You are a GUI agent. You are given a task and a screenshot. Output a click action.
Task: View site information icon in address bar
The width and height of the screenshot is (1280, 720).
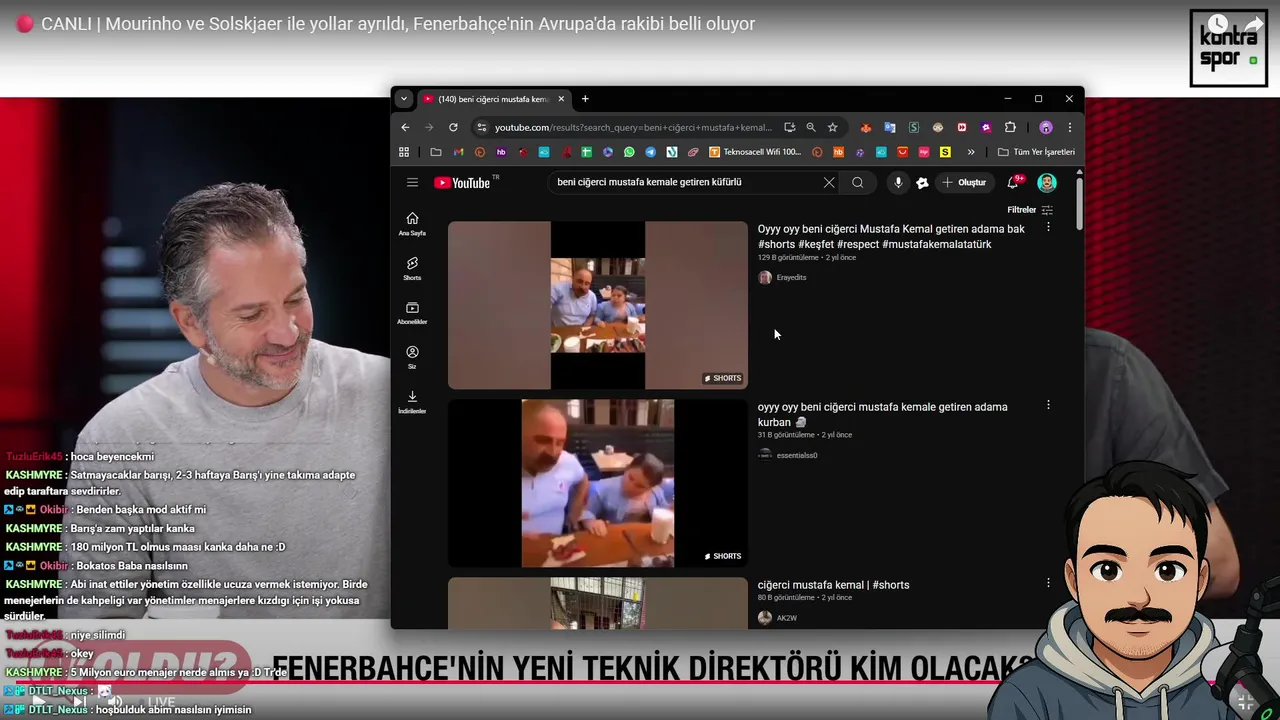(481, 127)
